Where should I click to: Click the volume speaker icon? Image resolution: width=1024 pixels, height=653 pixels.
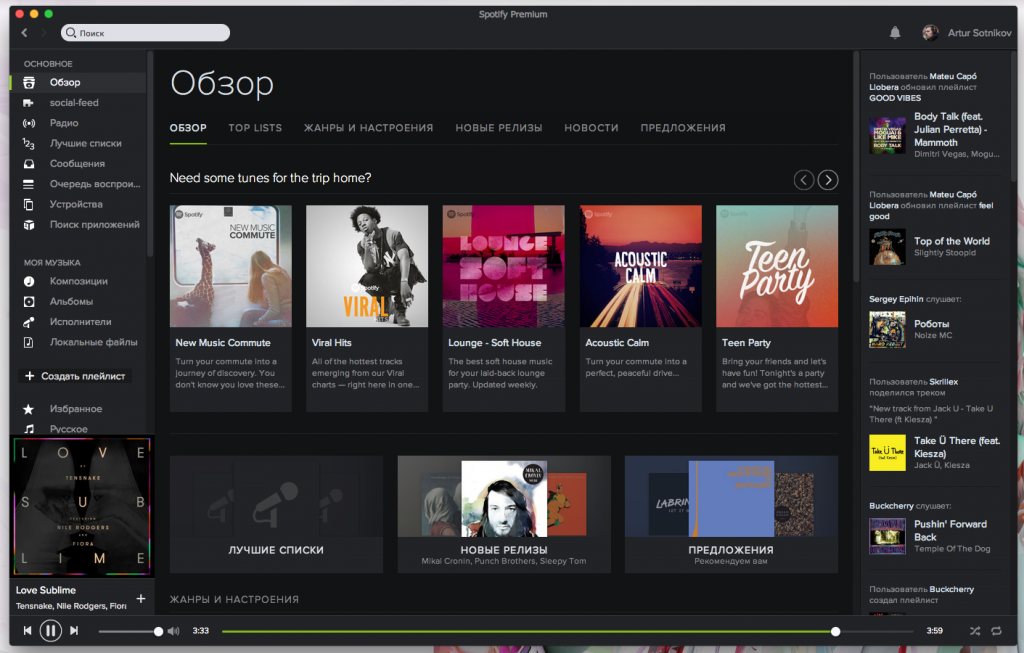173,631
